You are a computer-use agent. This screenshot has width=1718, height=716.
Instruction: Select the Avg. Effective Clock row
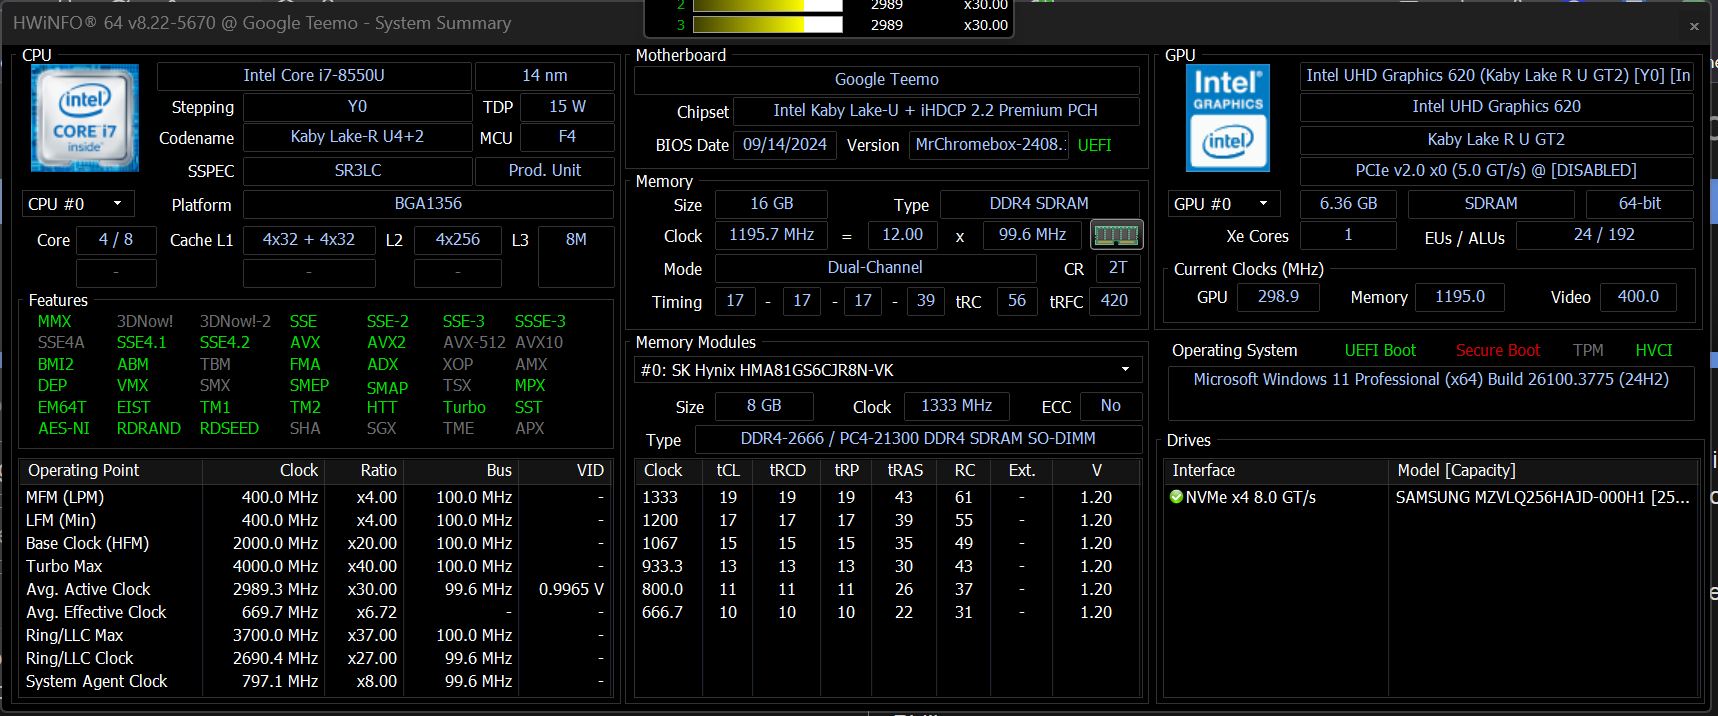coord(315,612)
